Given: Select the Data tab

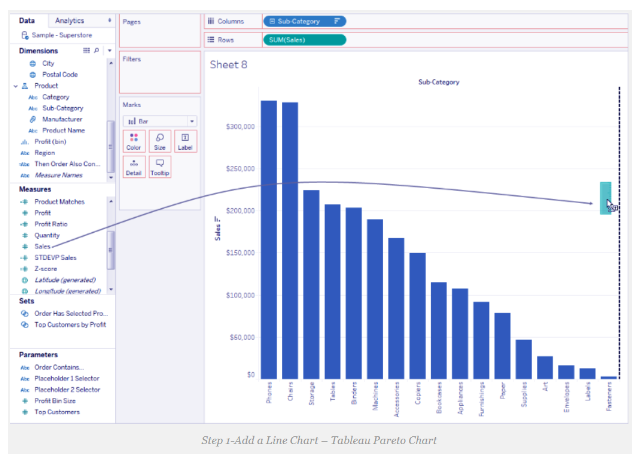Looking at the screenshot, I should click(27, 20).
